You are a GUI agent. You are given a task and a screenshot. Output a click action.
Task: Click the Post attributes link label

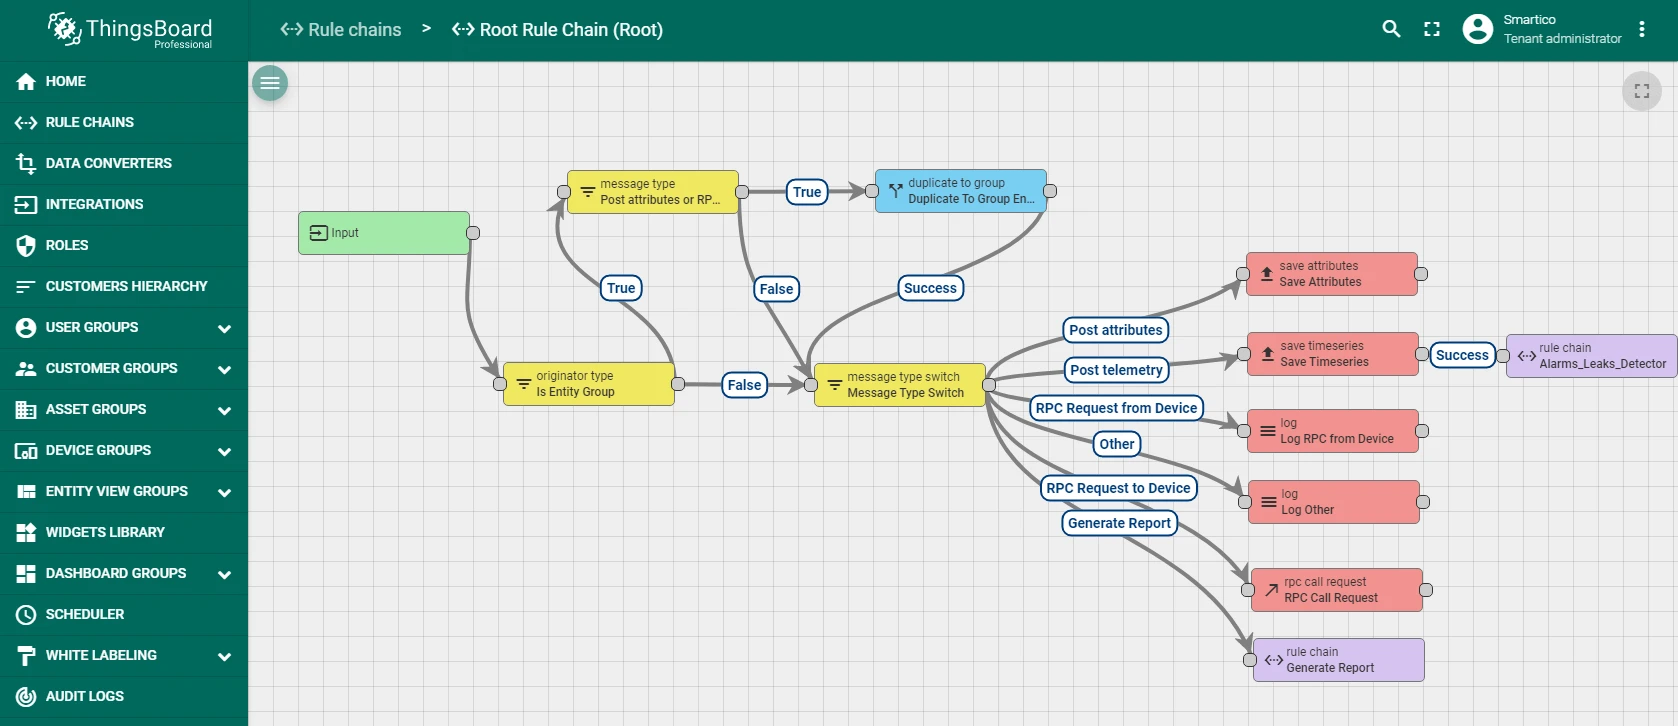tap(1116, 330)
